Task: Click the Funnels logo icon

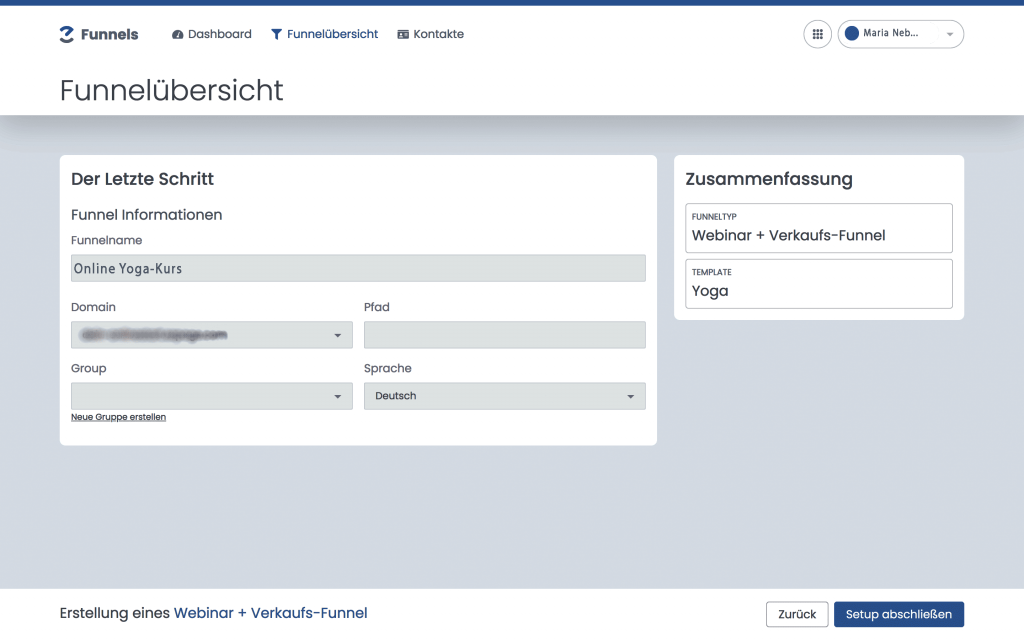Action: click(x=67, y=34)
